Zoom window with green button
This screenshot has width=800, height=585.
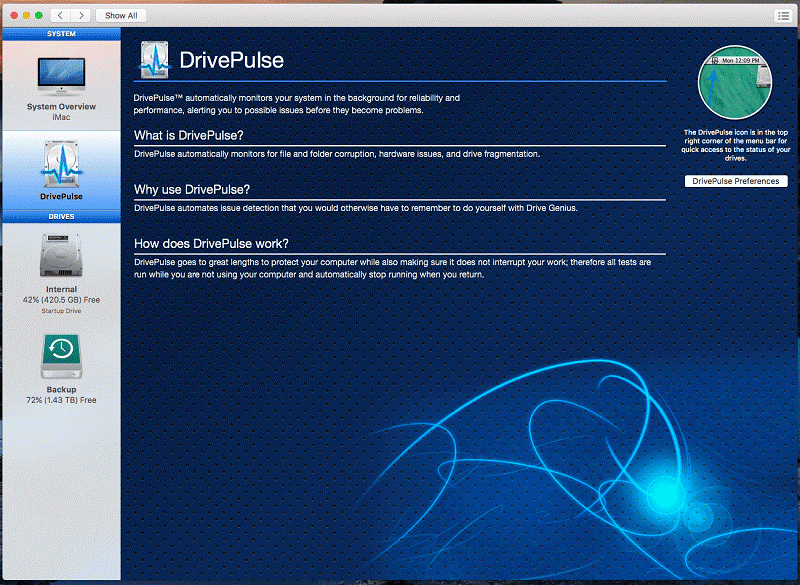[x=39, y=15]
